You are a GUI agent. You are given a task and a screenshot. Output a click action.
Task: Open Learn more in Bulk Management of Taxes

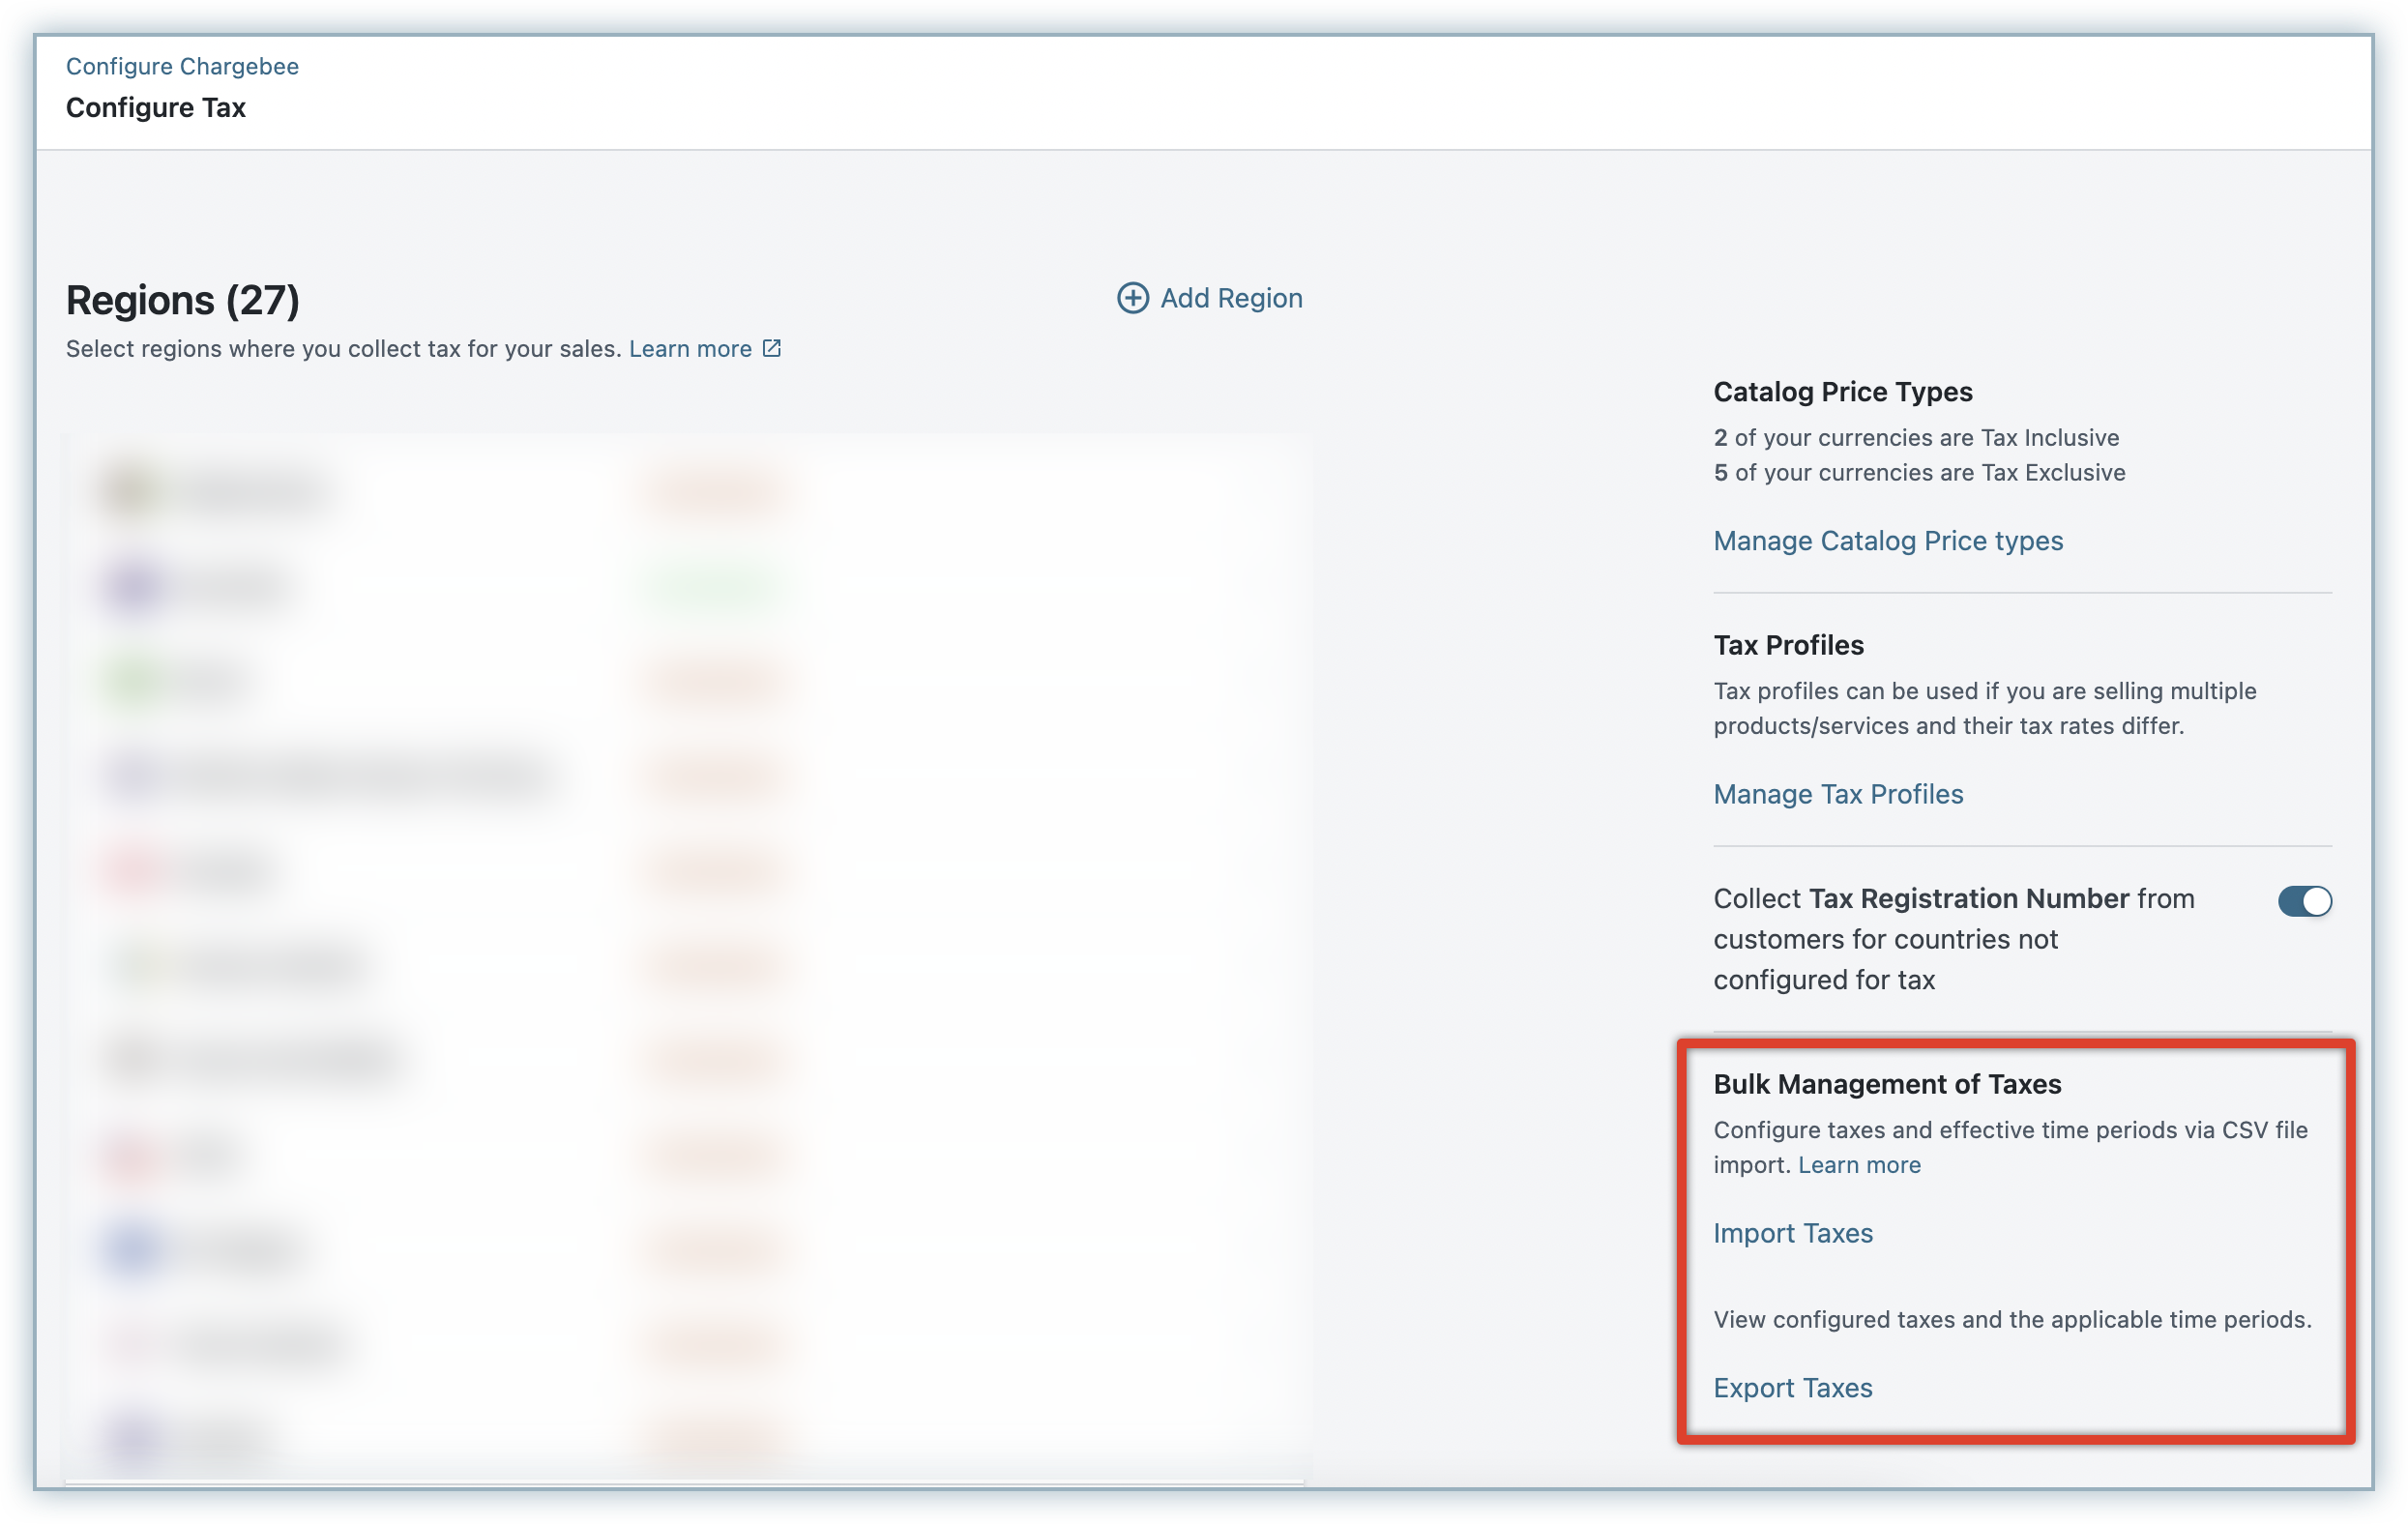[x=1859, y=1165]
